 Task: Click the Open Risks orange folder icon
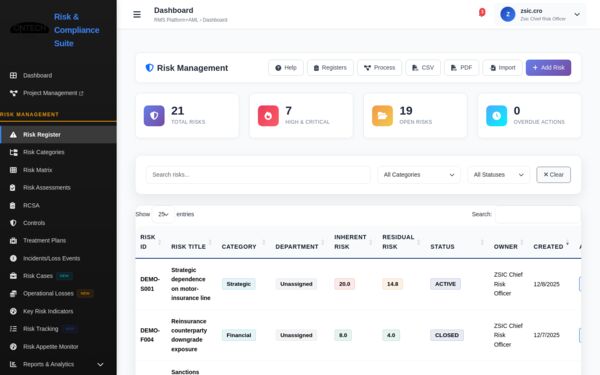382,116
